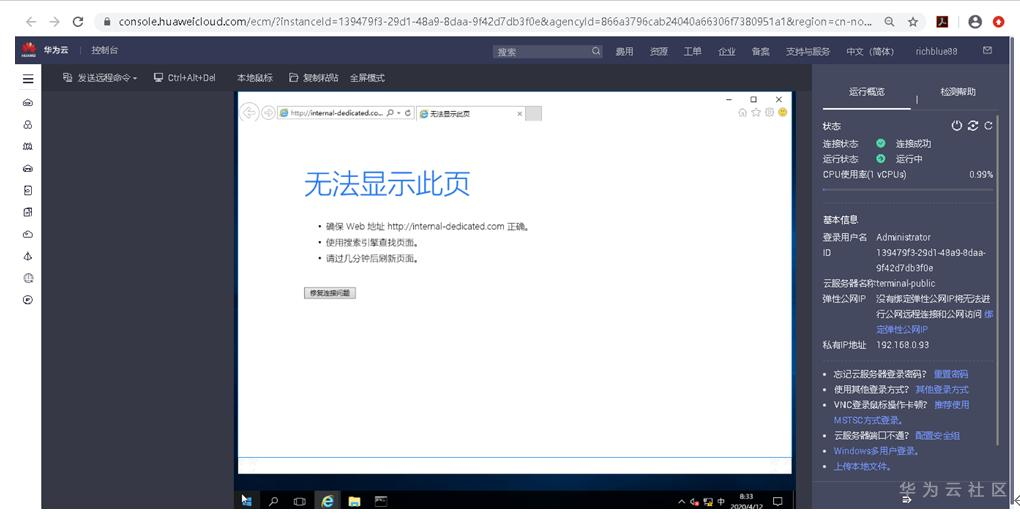Click the 上传本地文件 link
The image size is (1020, 515).
(862, 466)
